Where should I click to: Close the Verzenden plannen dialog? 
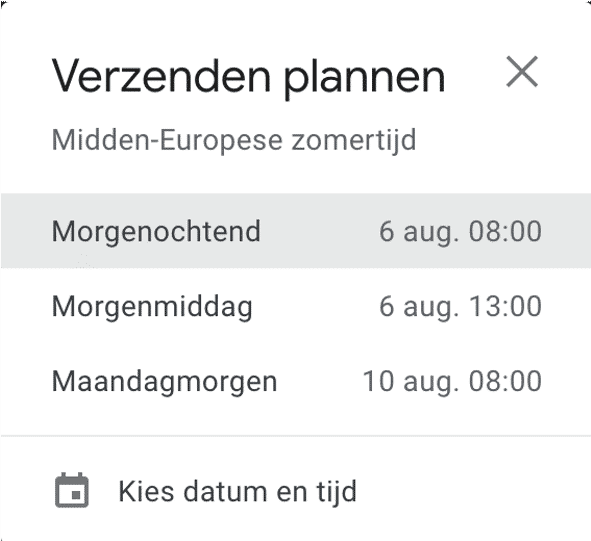[522, 72]
